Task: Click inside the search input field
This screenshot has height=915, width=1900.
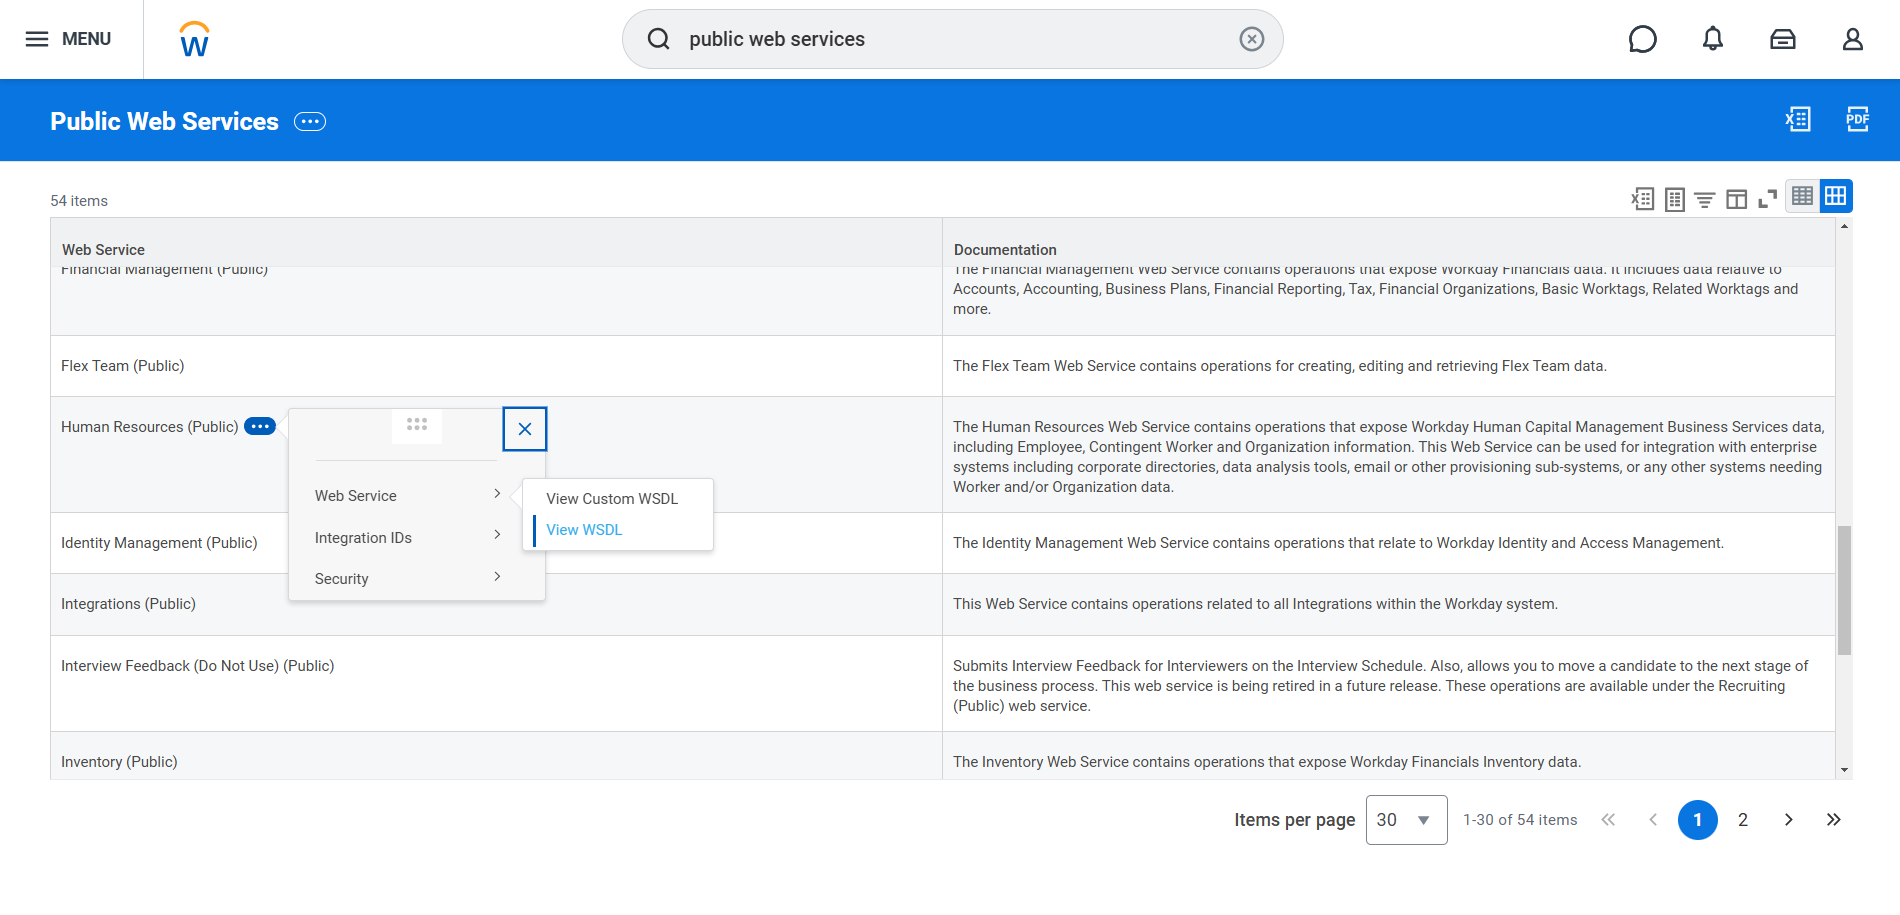Action: point(955,39)
